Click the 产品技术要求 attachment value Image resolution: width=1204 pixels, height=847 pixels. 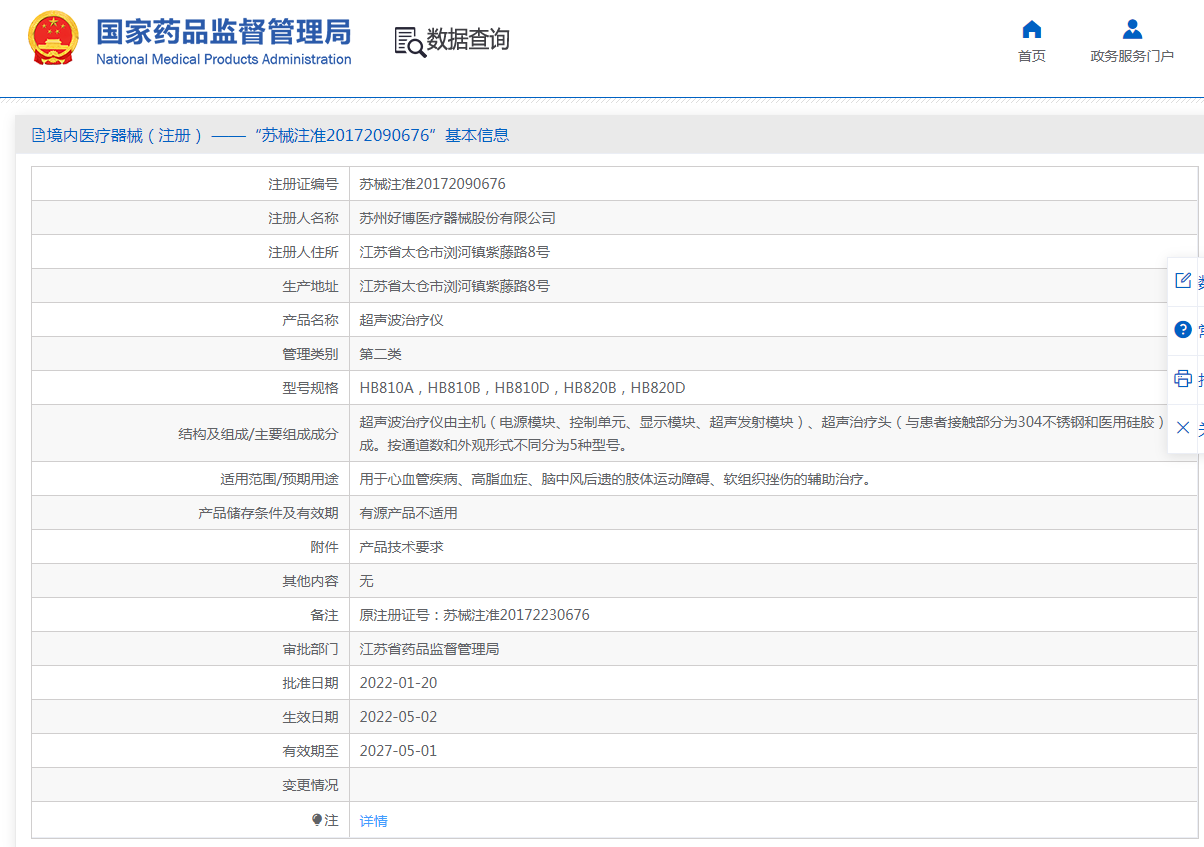click(x=402, y=547)
